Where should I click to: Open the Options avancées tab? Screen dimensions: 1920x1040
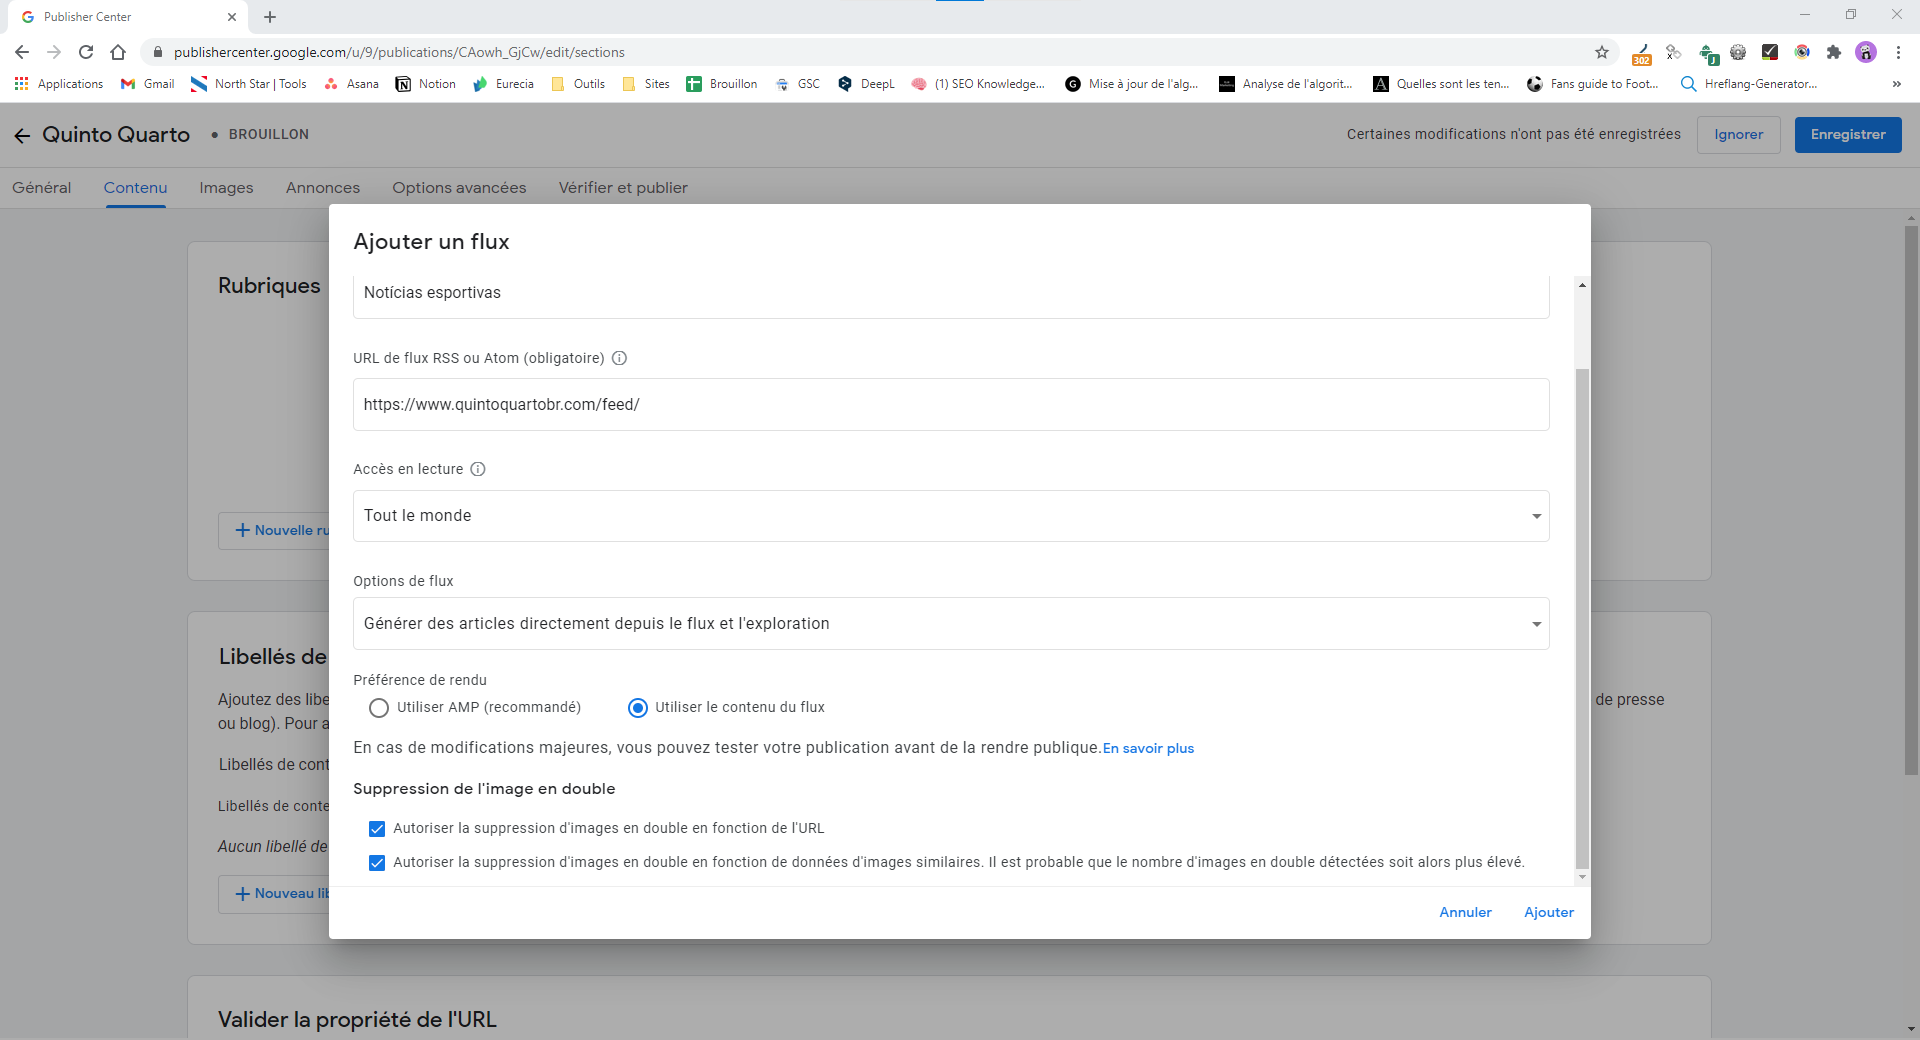click(459, 188)
